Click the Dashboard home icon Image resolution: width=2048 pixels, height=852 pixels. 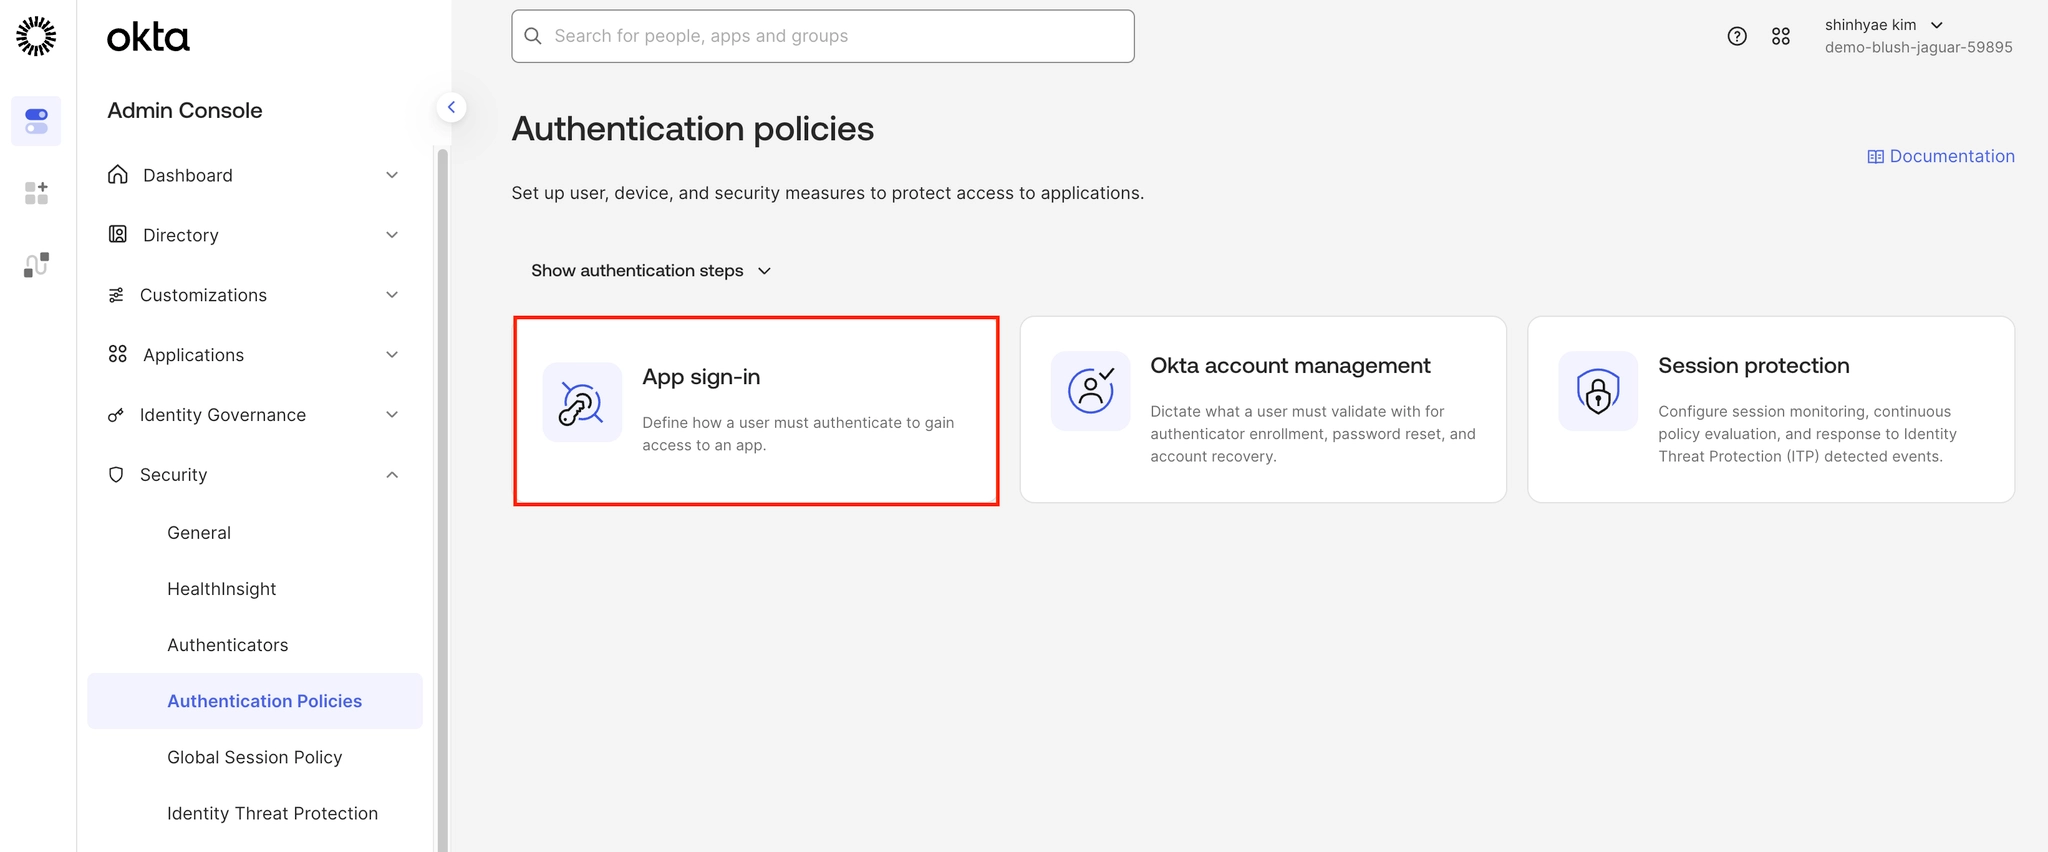pos(118,175)
